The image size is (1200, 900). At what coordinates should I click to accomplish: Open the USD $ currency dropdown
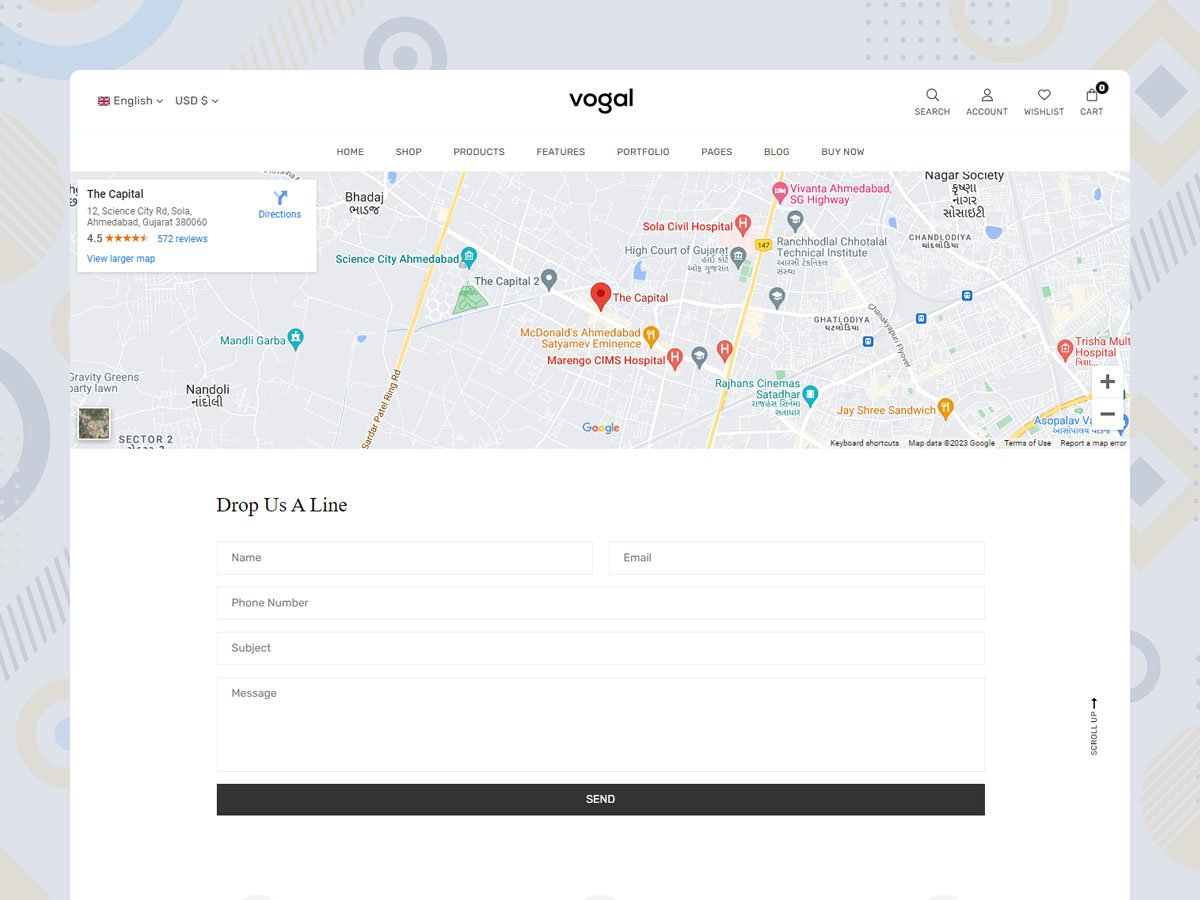coord(196,101)
